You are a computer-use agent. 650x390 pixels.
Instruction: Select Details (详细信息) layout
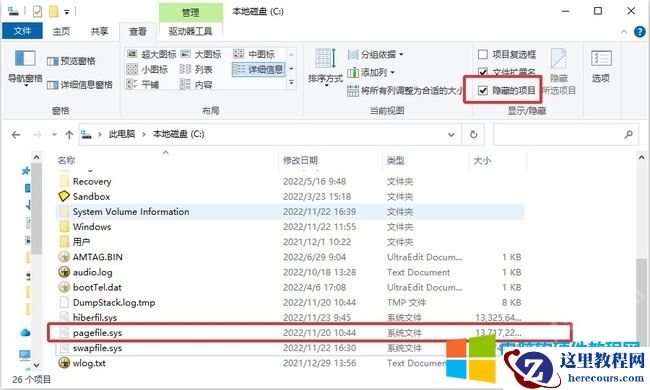[258, 69]
